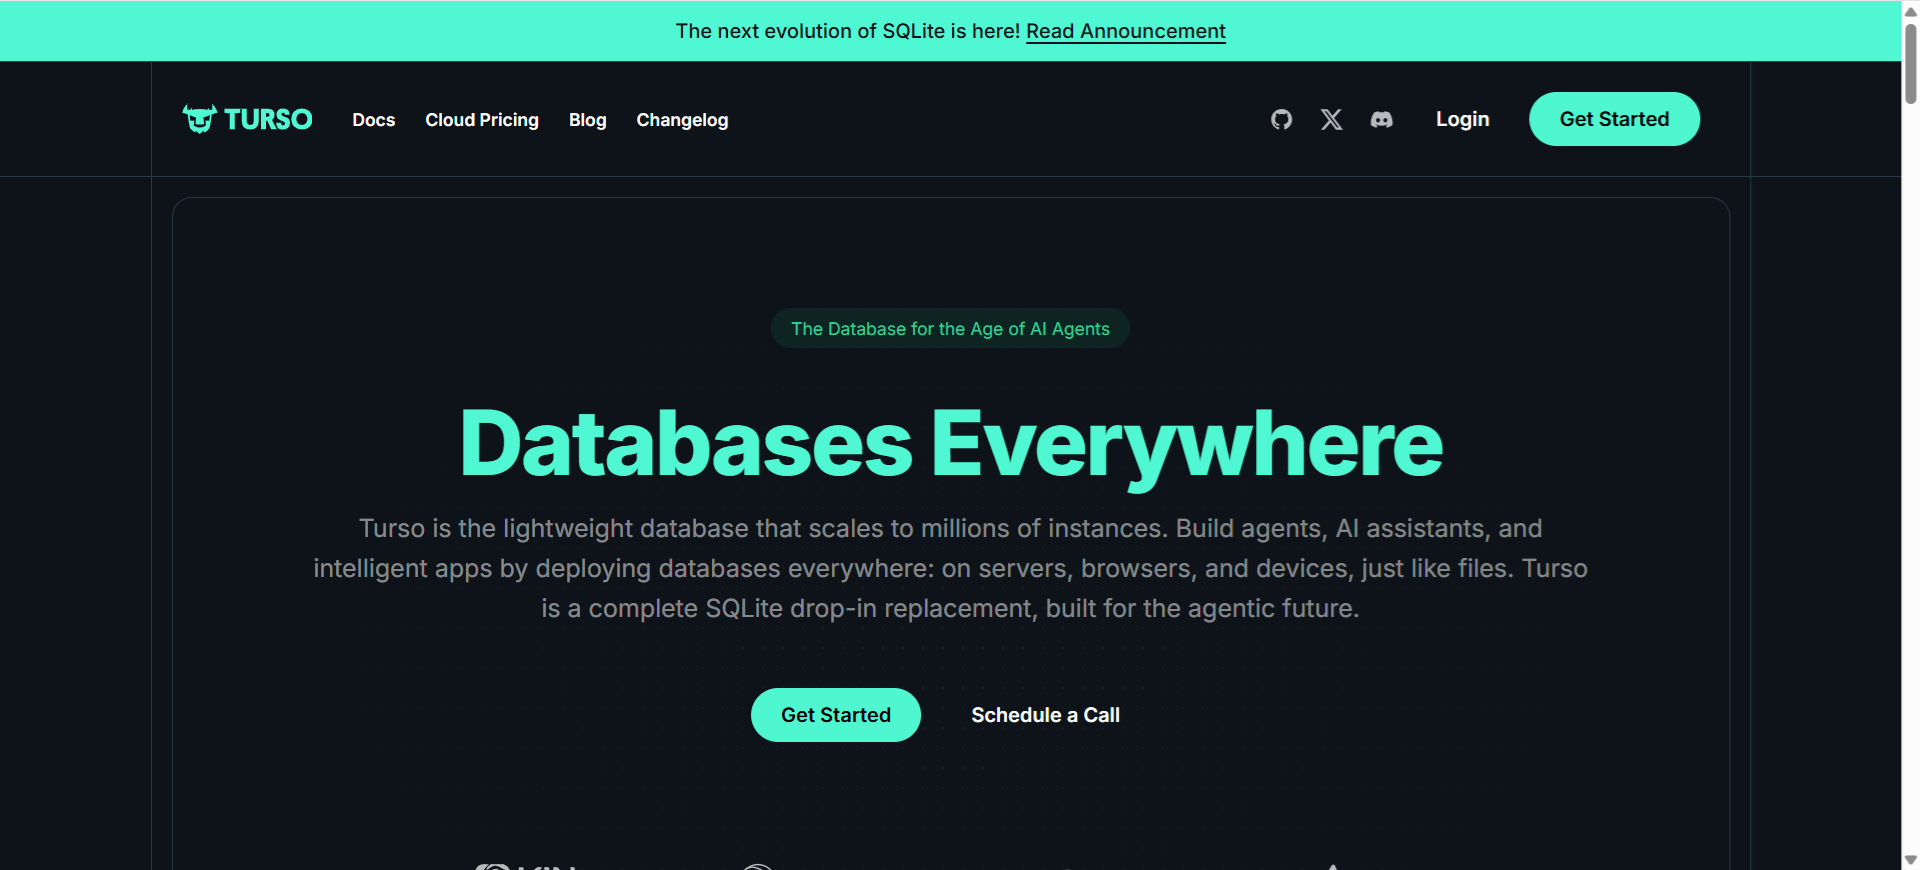The width and height of the screenshot is (1920, 870).
Task: Click the Login link
Action: [x=1462, y=119]
